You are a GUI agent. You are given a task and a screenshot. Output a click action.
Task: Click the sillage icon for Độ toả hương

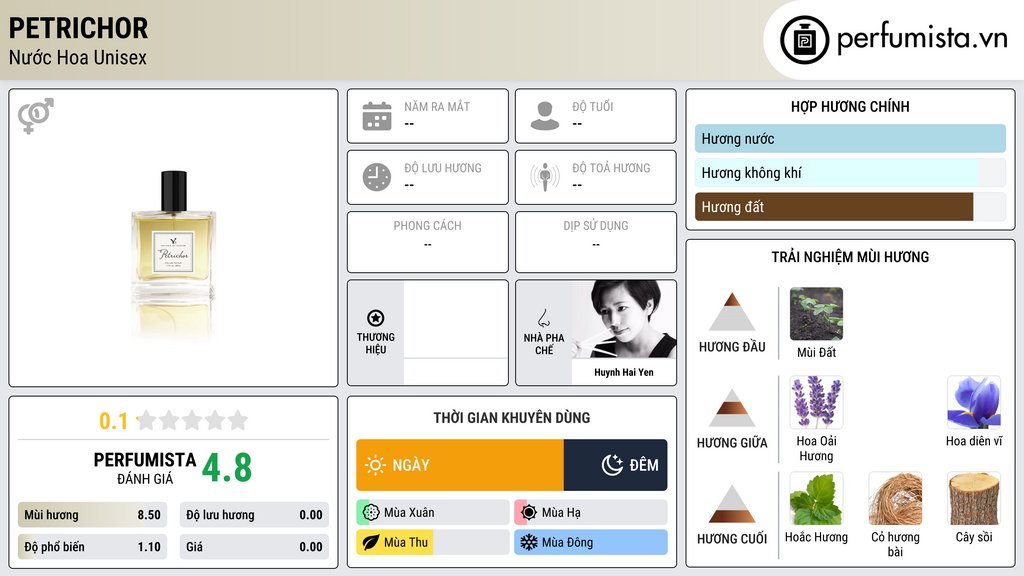pyautogui.click(x=545, y=177)
